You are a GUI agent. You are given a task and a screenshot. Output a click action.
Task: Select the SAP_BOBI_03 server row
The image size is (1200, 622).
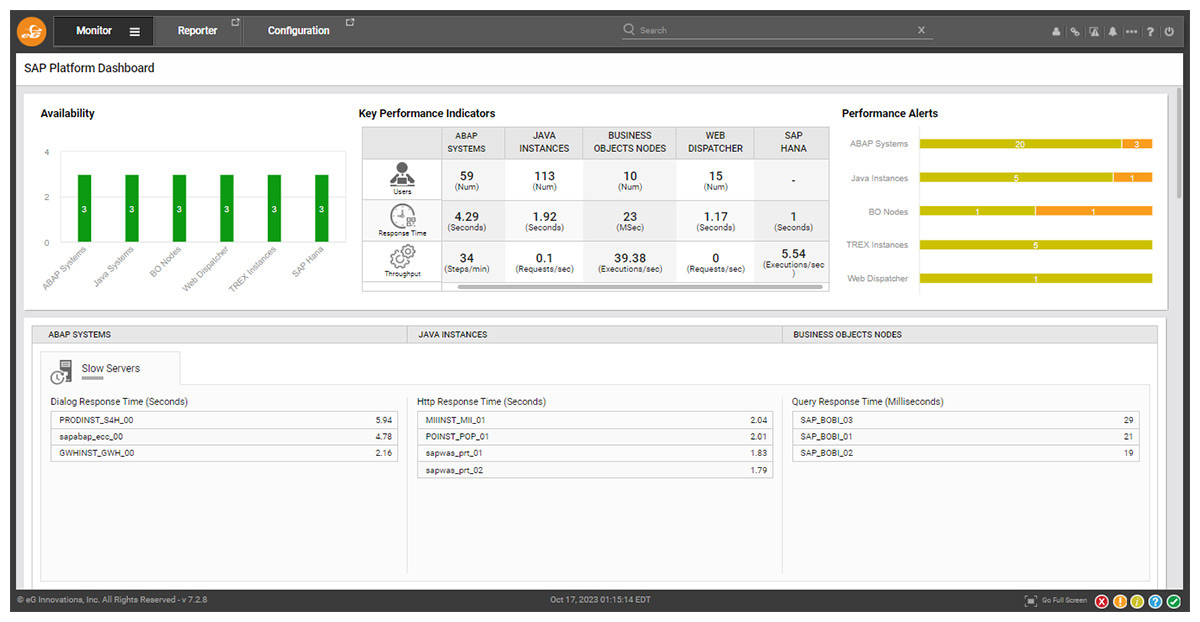965,420
